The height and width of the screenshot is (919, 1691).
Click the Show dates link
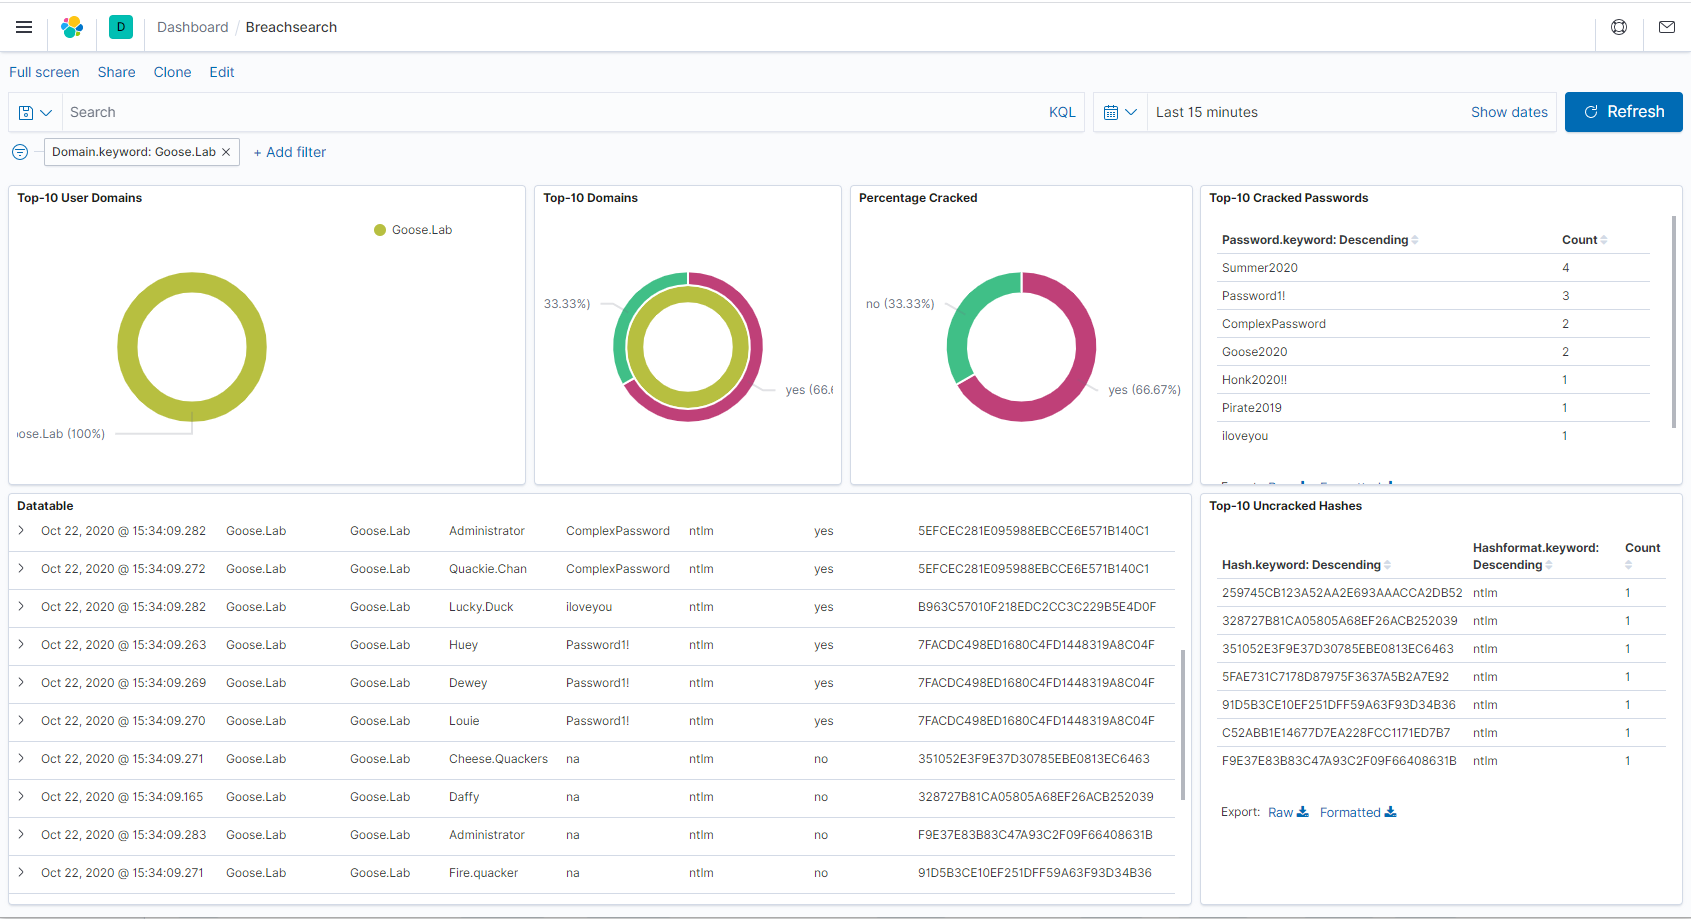coord(1508,112)
